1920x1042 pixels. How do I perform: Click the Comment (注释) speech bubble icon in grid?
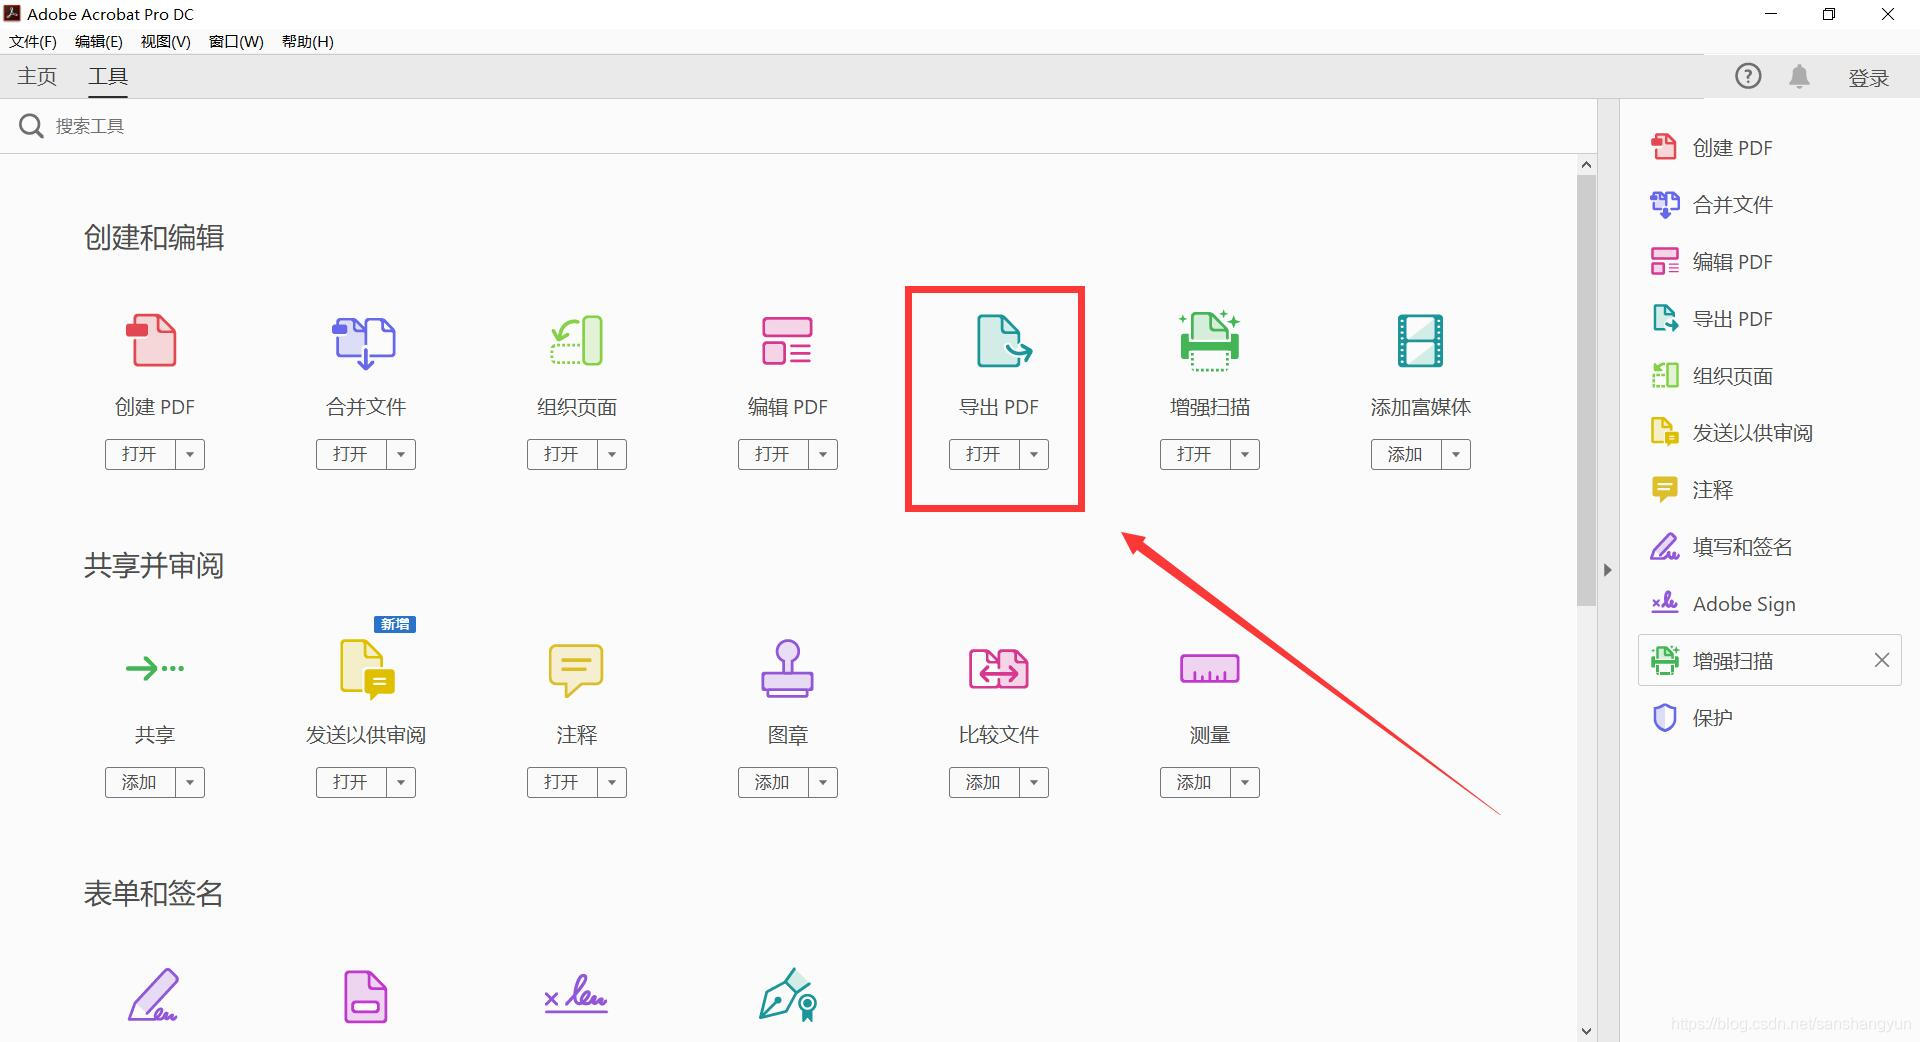click(576, 669)
